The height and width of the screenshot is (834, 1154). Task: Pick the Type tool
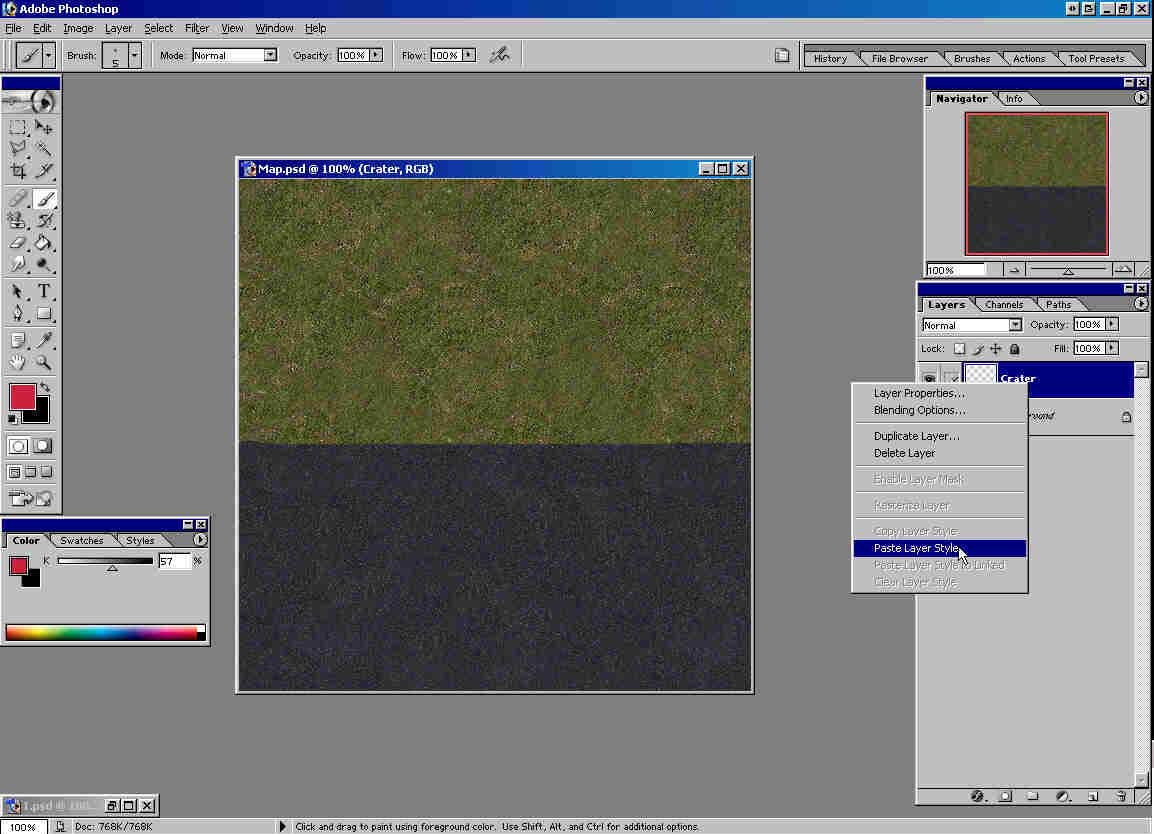[x=44, y=292]
